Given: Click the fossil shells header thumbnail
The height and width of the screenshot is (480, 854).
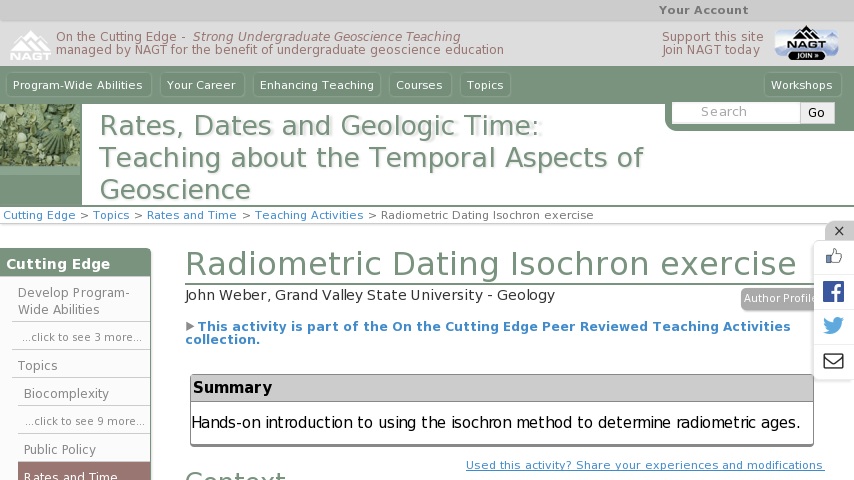Looking at the screenshot, I should point(40,135).
